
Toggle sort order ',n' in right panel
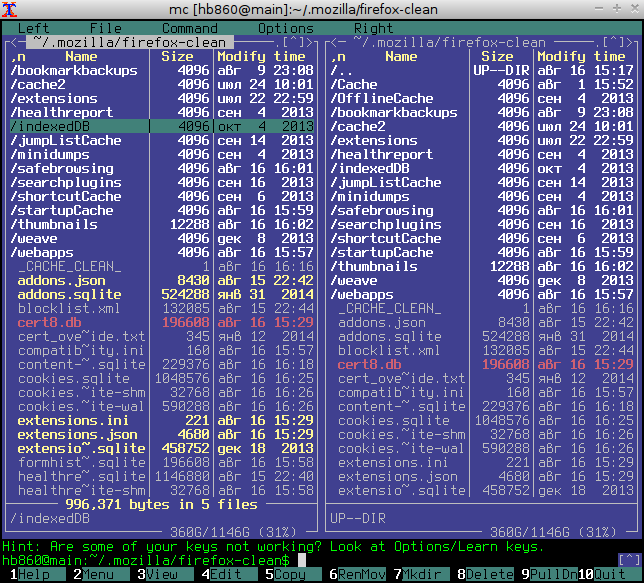(x=338, y=56)
